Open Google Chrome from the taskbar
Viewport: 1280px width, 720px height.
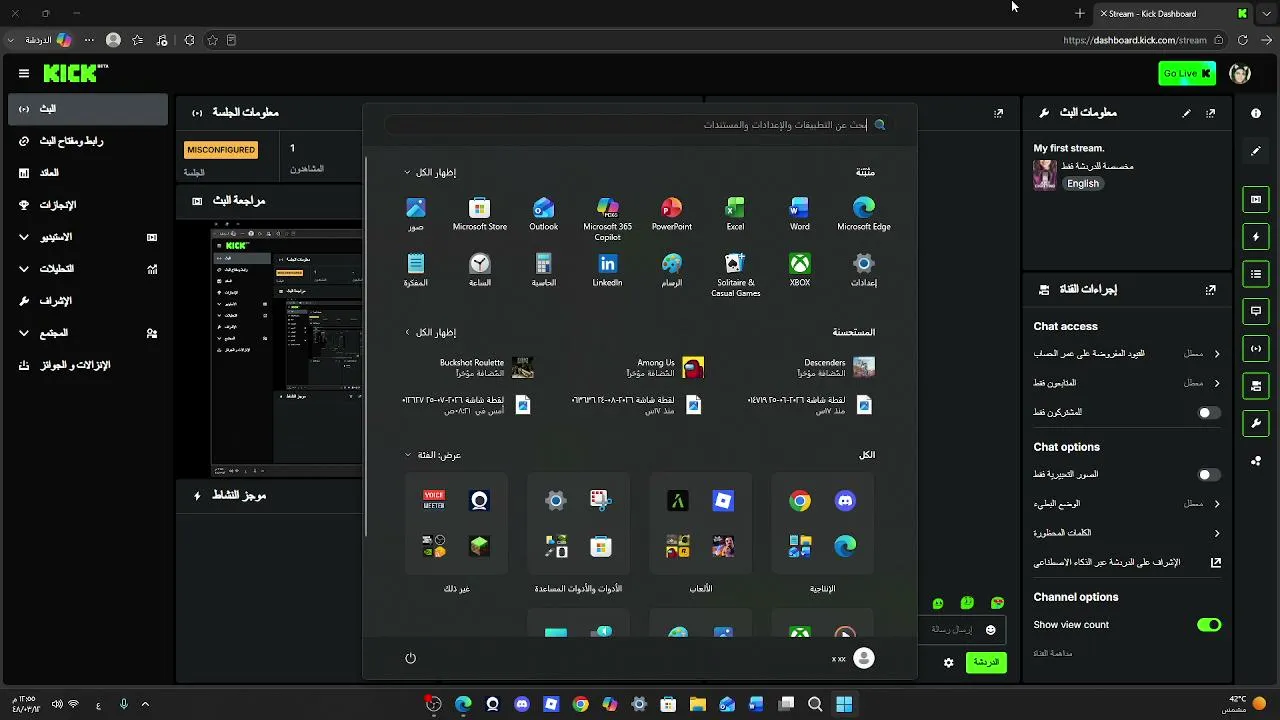click(x=580, y=704)
